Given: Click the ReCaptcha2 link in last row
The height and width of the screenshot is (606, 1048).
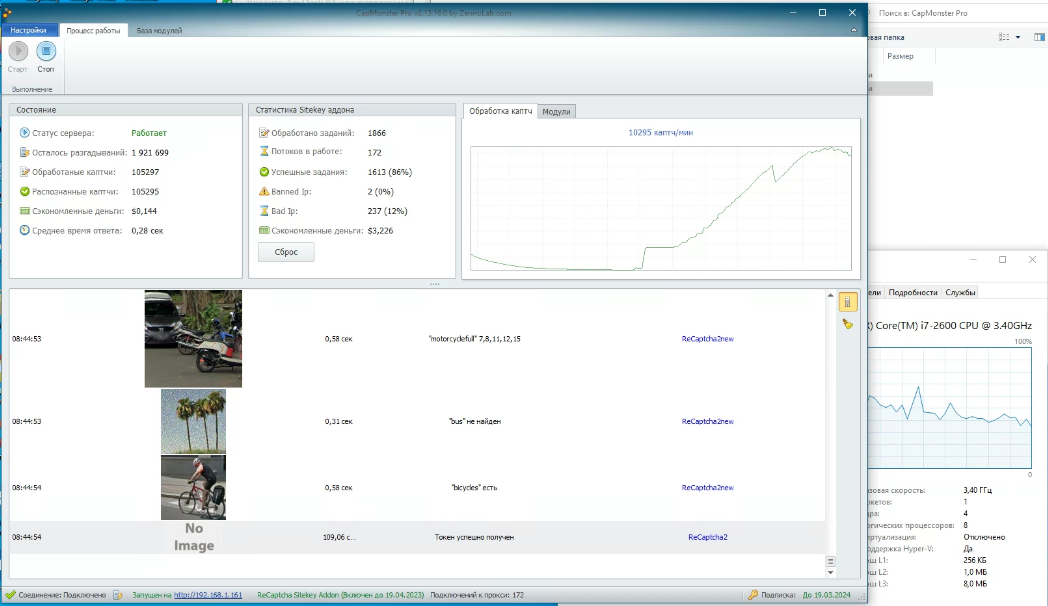Looking at the screenshot, I should pos(707,537).
